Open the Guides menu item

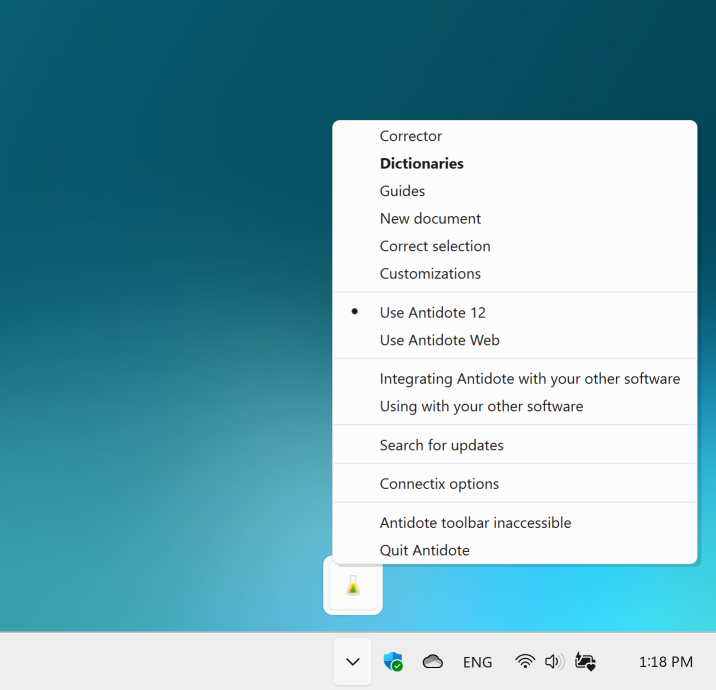click(x=402, y=191)
